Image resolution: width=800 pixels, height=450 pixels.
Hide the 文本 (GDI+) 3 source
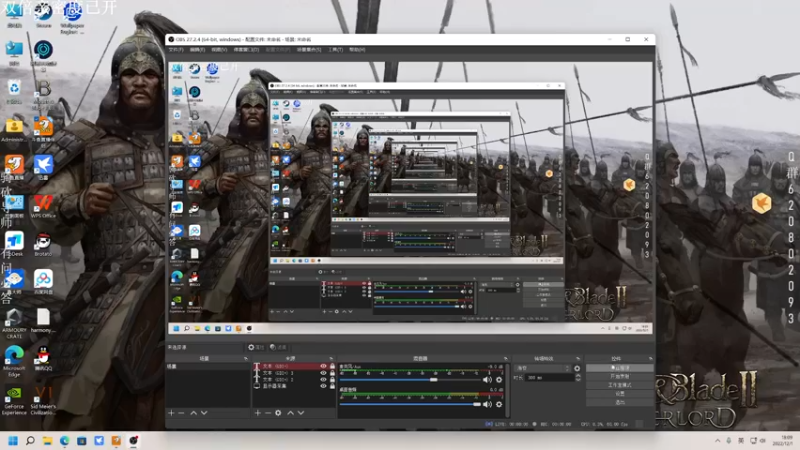[x=323, y=373]
